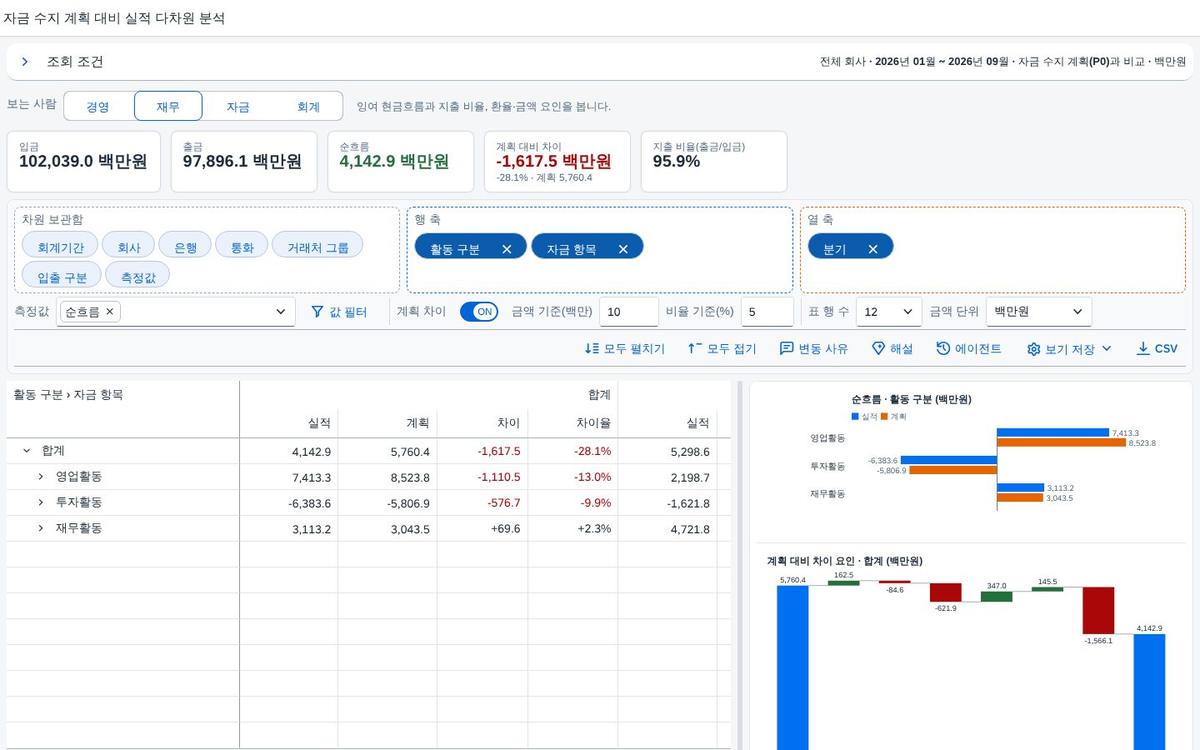Expand all rows with 모두 펼치기
The height and width of the screenshot is (750, 1200).
(x=625, y=349)
